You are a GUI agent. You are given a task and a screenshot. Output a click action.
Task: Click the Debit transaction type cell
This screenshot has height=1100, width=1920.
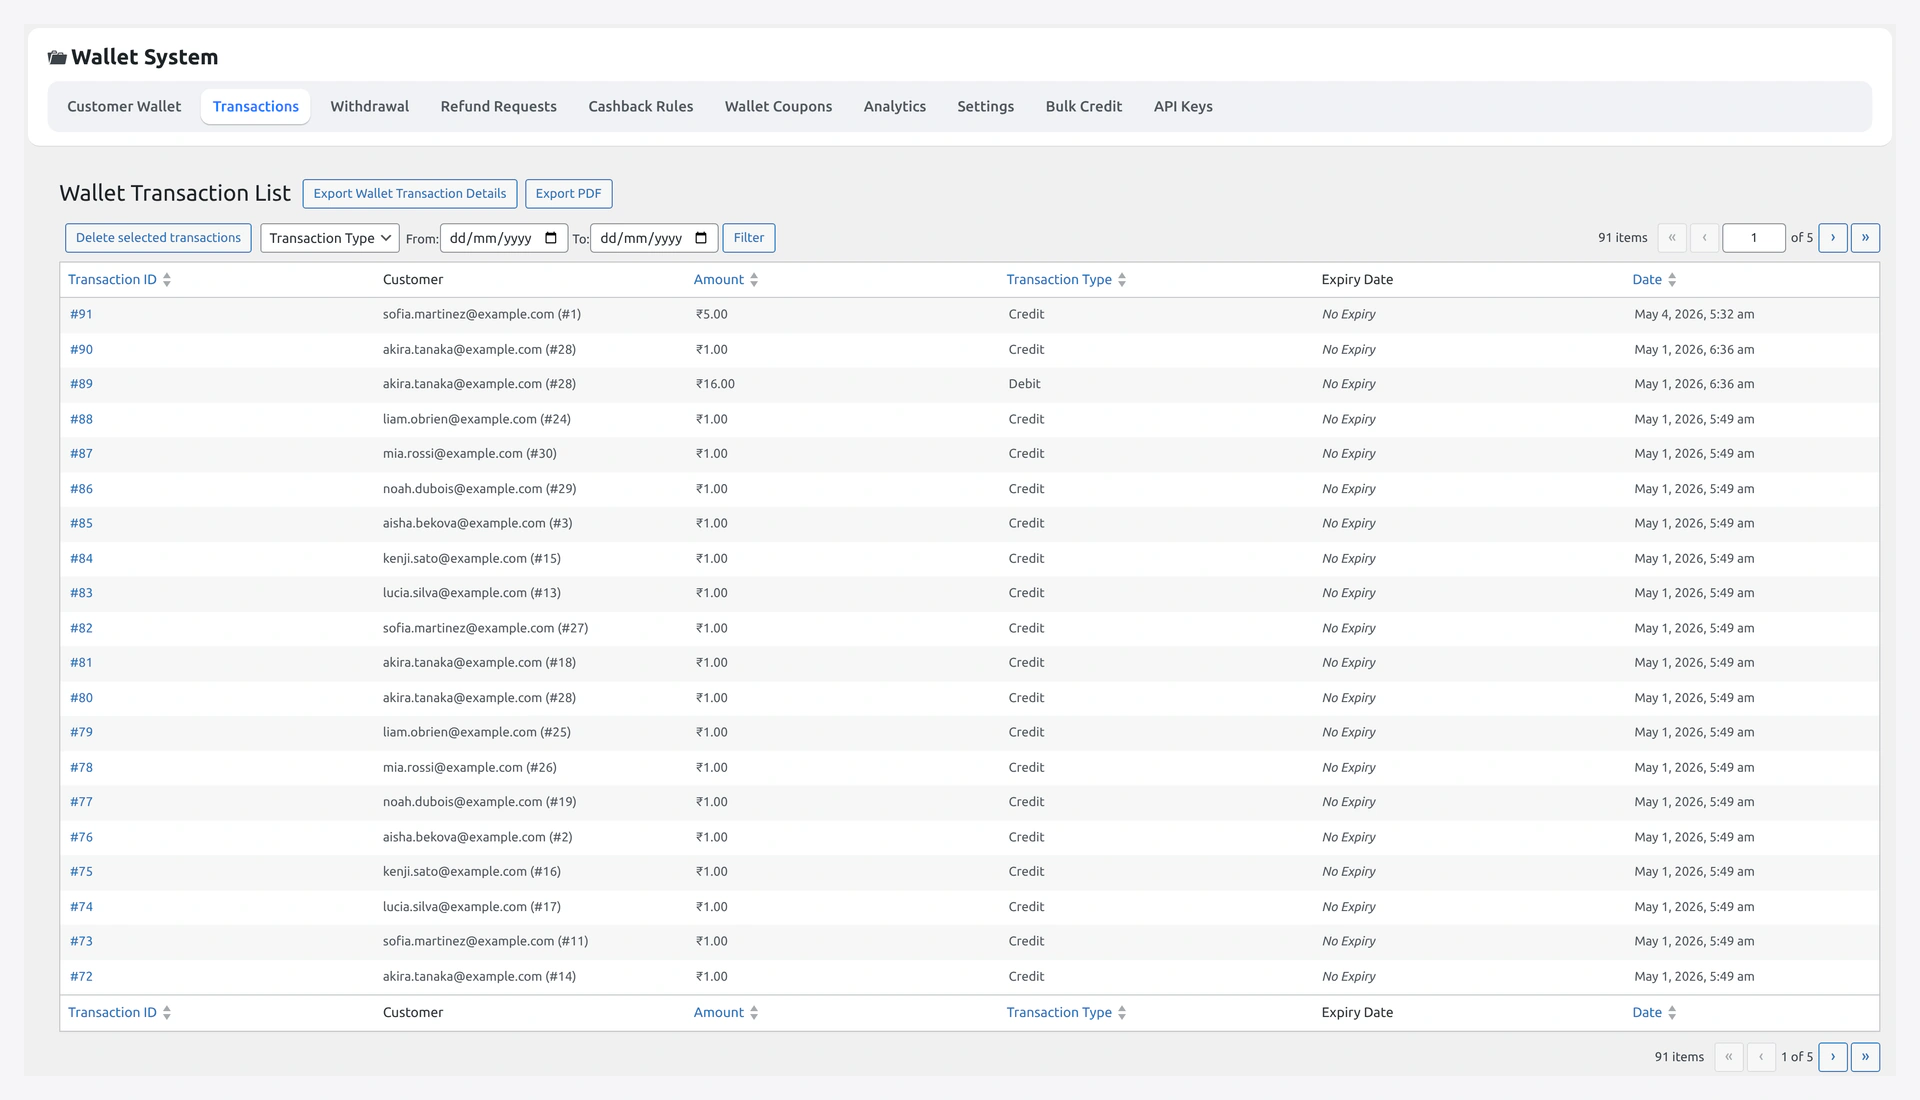1024,384
